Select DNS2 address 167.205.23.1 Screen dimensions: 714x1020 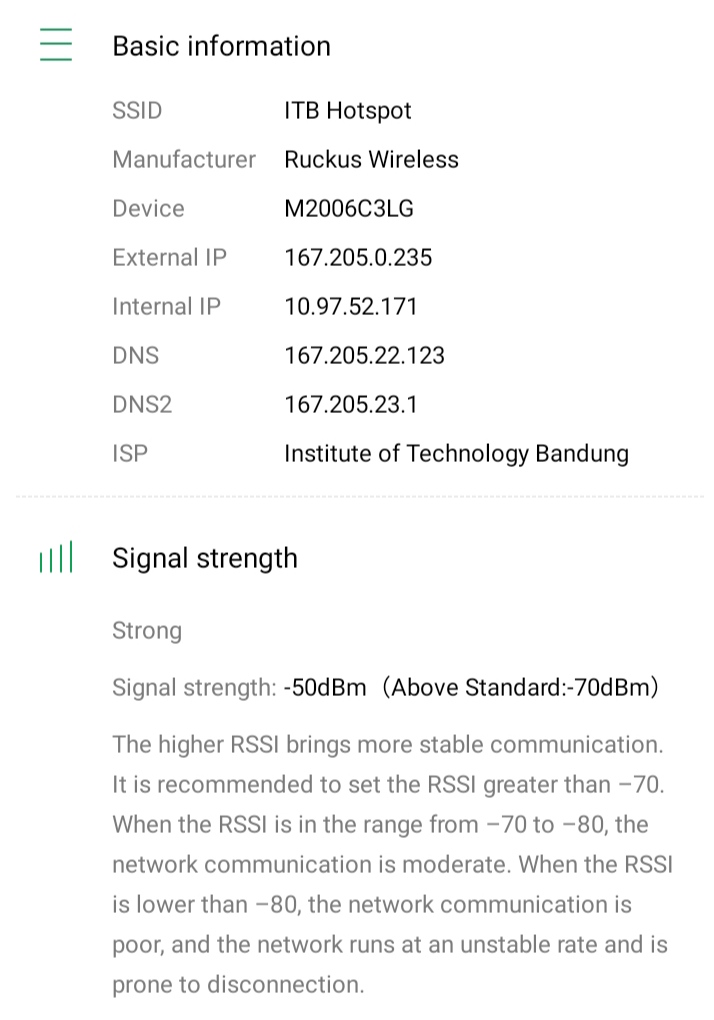pos(351,405)
